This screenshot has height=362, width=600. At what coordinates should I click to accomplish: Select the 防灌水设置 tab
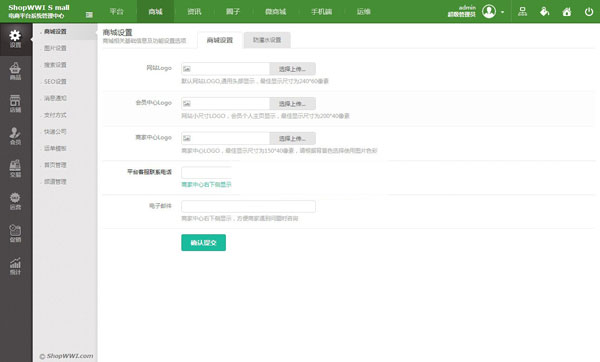click(267, 40)
